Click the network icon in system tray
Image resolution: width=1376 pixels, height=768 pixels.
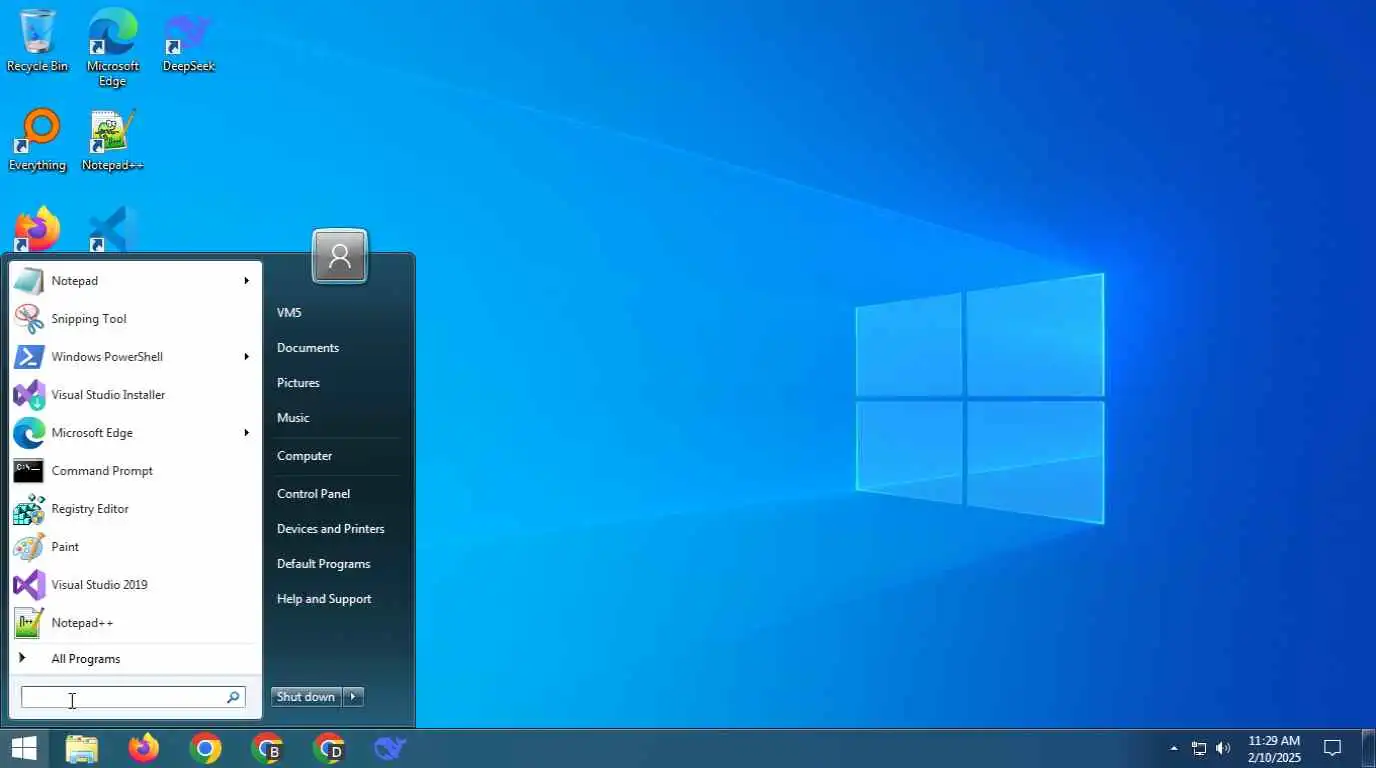click(1199, 748)
